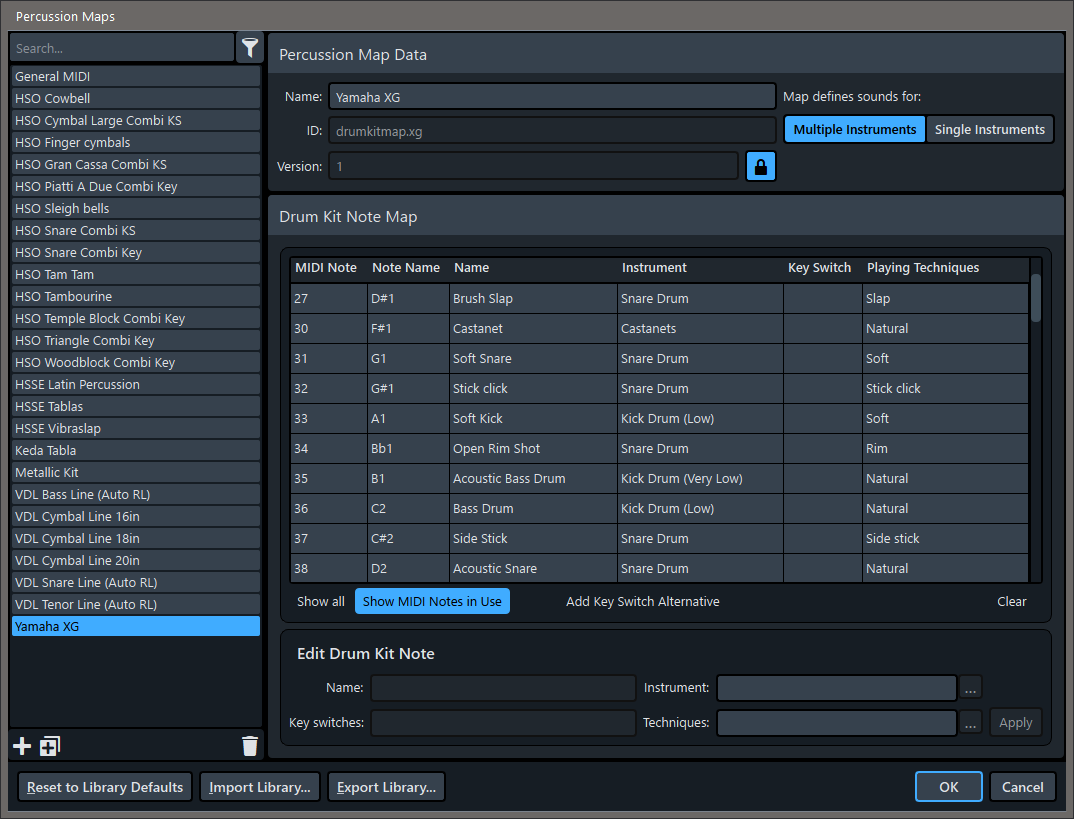Dismiss dialog with Cancel button

[1023, 787]
